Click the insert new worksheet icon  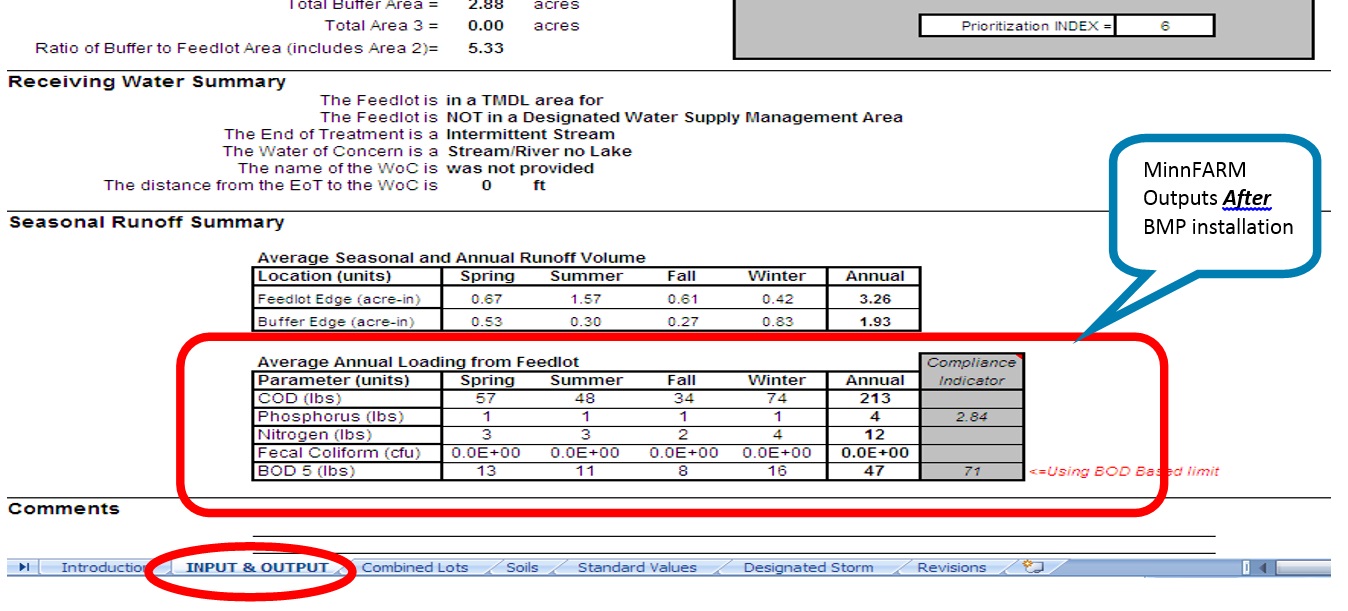point(1033,567)
